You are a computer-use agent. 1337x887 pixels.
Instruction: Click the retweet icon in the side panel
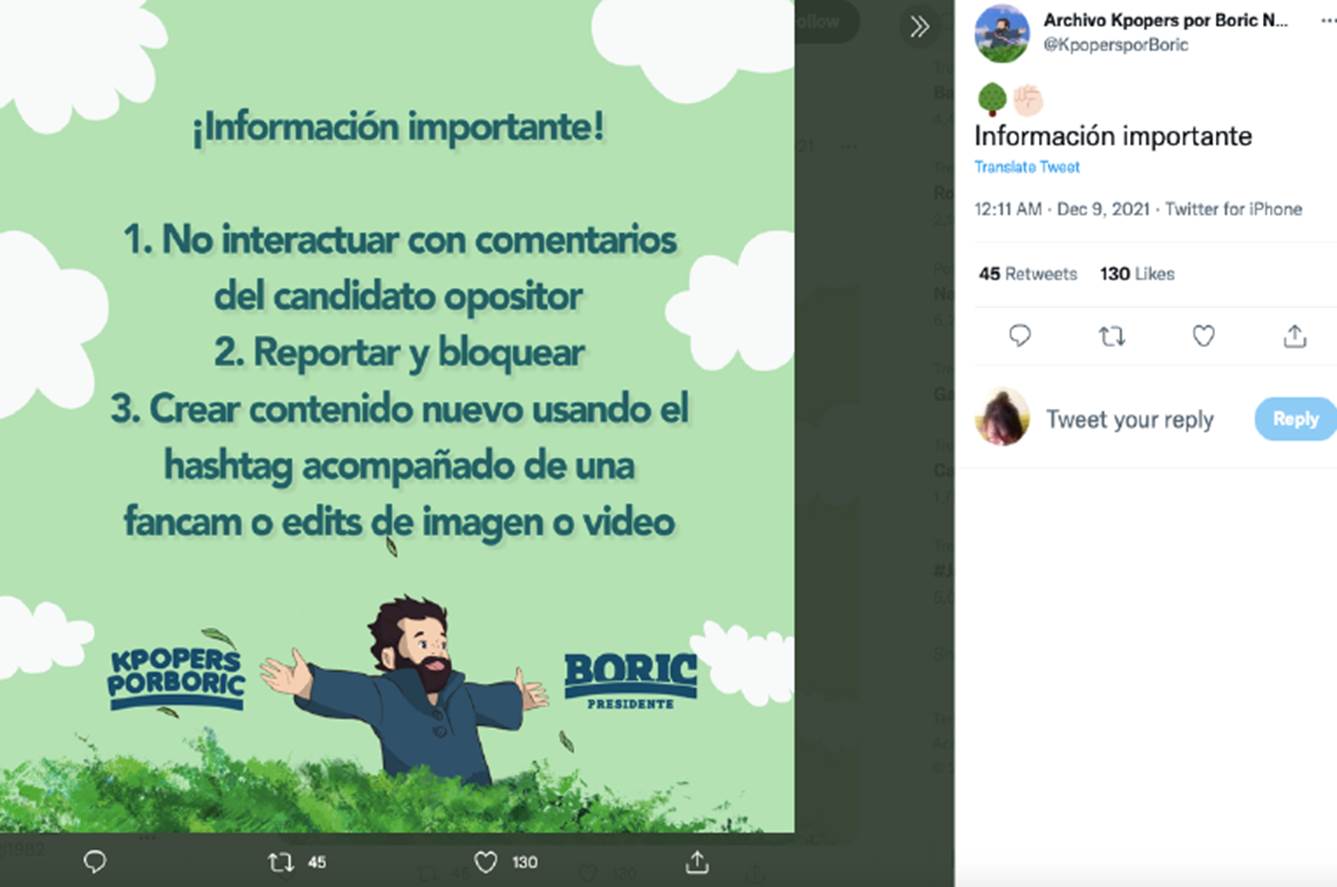(1111, 336)
